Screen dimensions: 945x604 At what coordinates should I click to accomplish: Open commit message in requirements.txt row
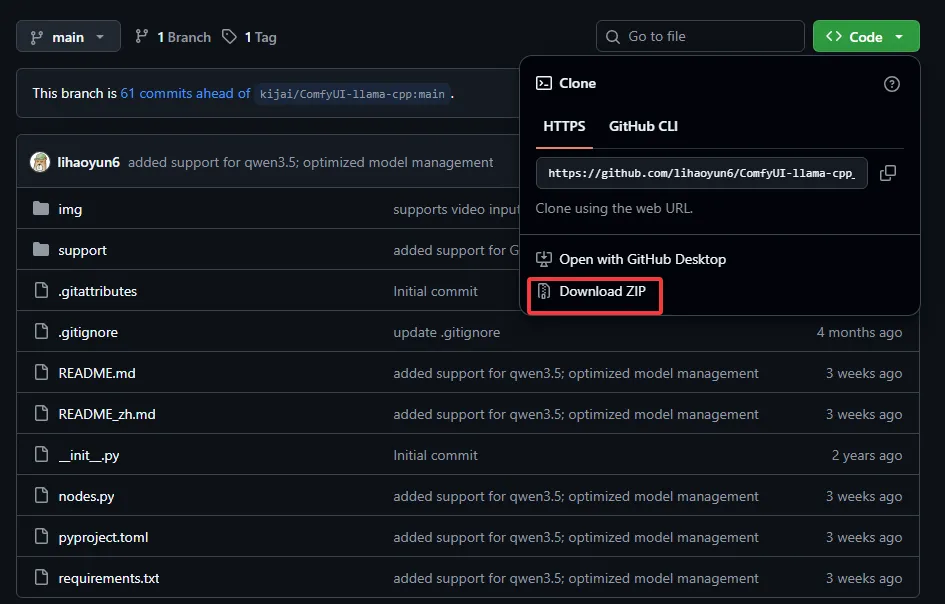[576, 578]
